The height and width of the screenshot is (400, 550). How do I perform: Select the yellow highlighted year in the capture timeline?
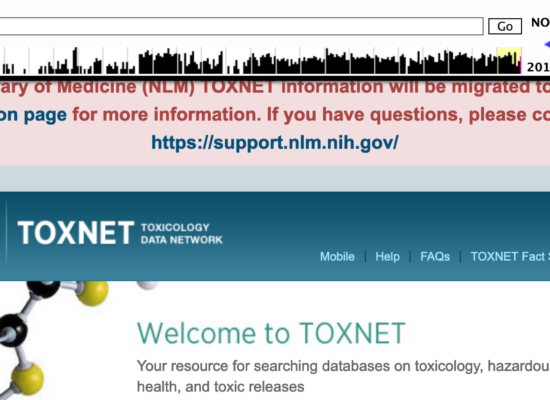509,61
